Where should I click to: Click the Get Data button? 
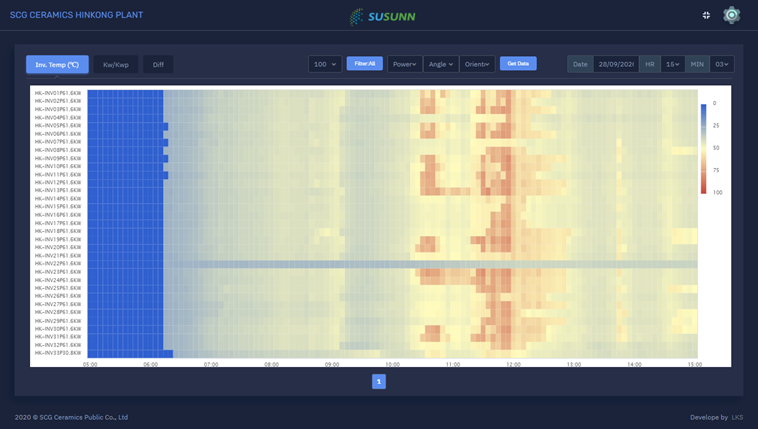(x=518, y=63)
